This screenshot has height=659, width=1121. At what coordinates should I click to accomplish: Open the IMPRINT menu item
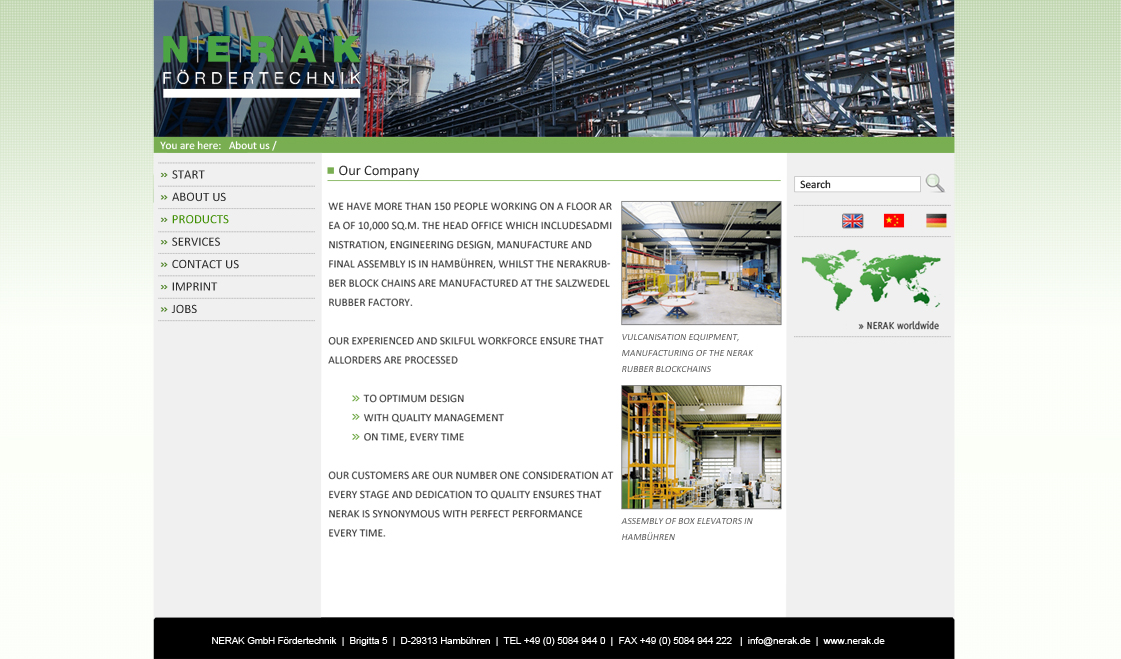point(194,287)
